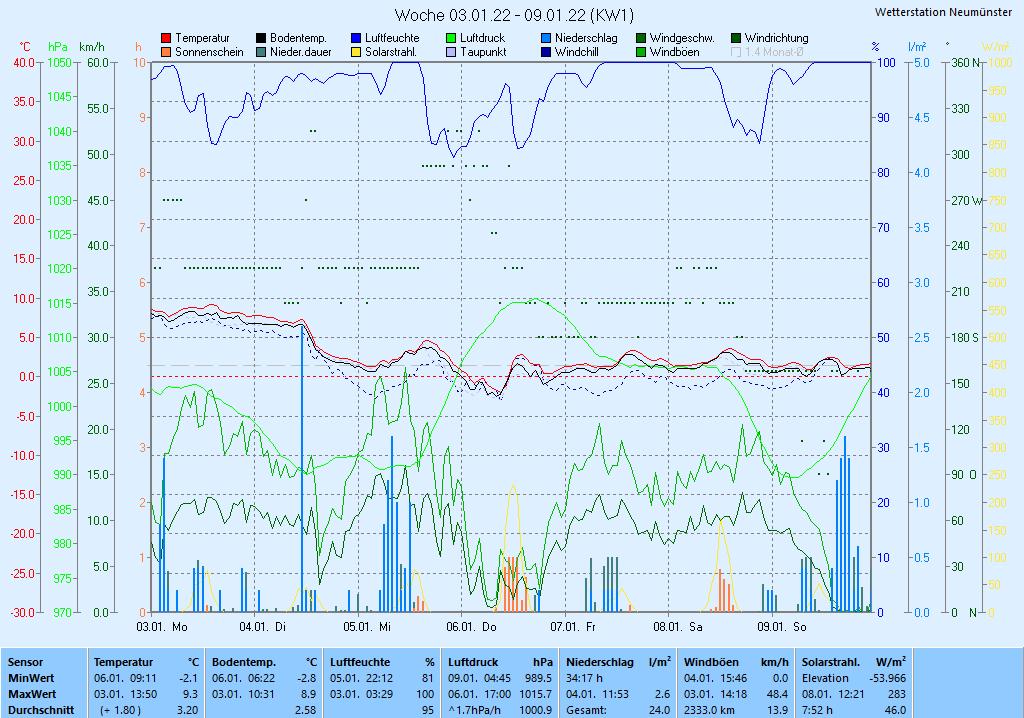Click the red Temperatur legend swatch

click(x=166, y=38)
